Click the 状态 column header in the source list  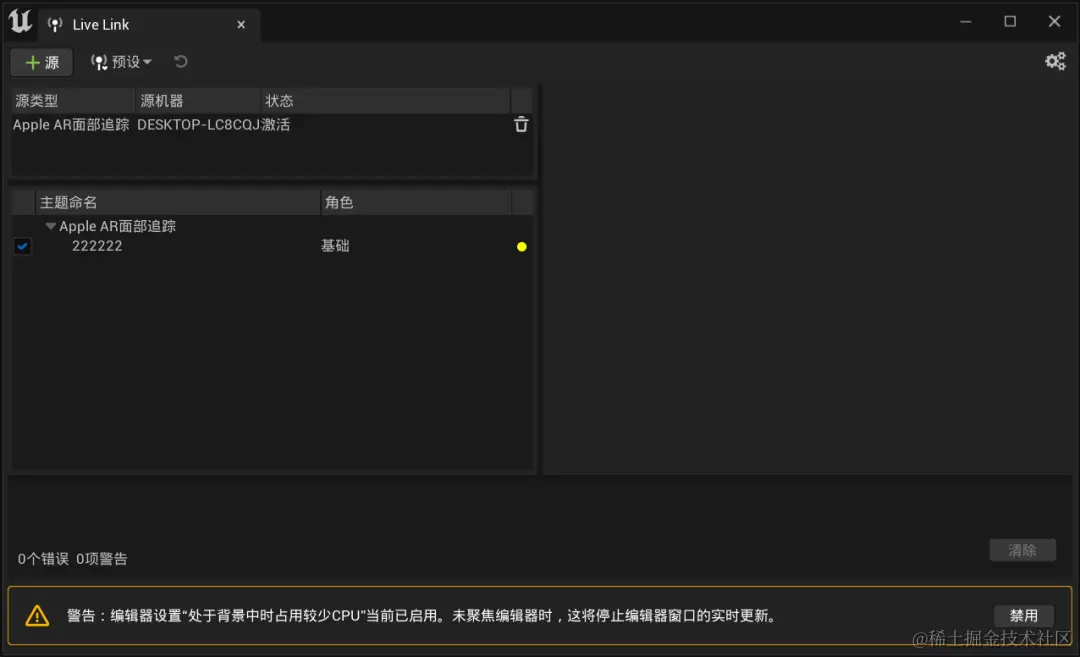[279, 100]
